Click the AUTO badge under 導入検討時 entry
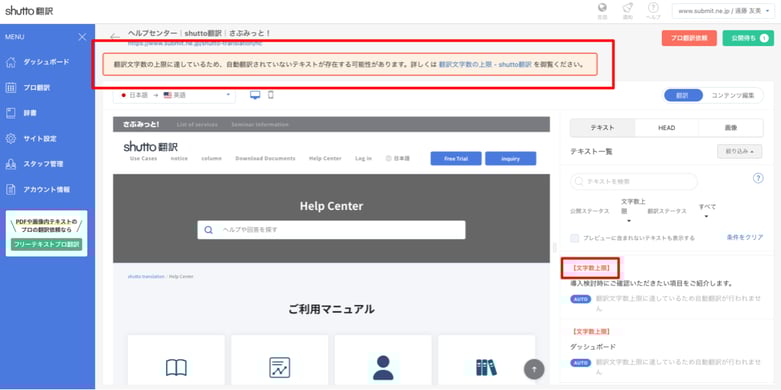781x390 pixels. [x=580, y=299]
